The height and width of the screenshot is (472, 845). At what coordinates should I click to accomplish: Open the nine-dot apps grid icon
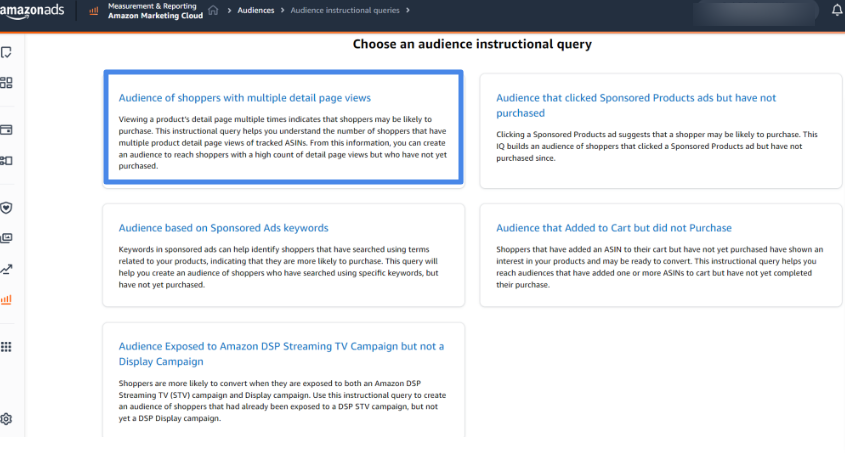click(6, 346)
